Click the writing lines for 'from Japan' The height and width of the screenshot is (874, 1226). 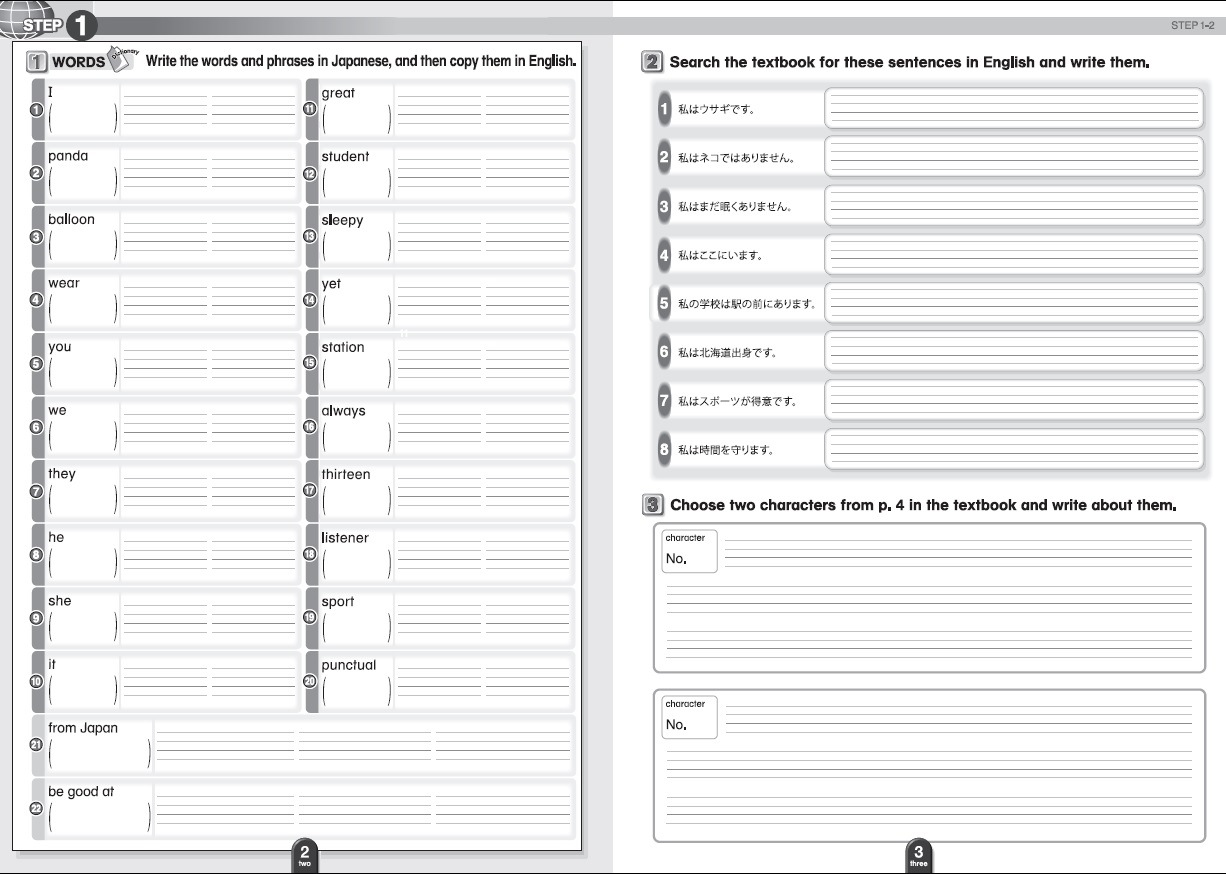363,745
